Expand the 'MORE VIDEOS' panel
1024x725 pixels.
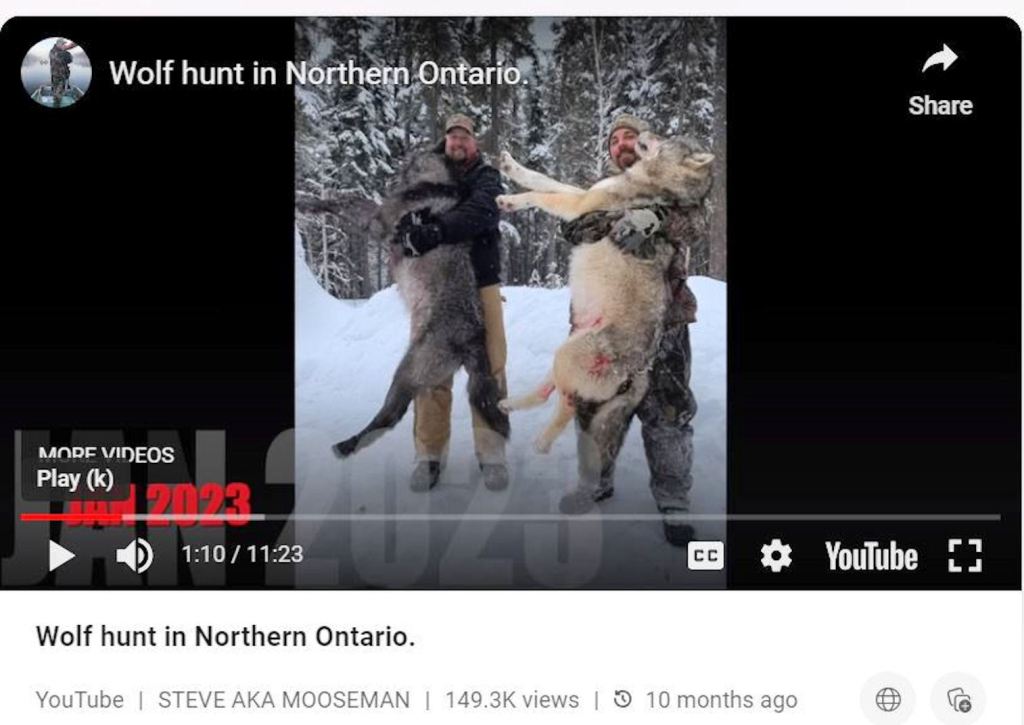(106, 453)
